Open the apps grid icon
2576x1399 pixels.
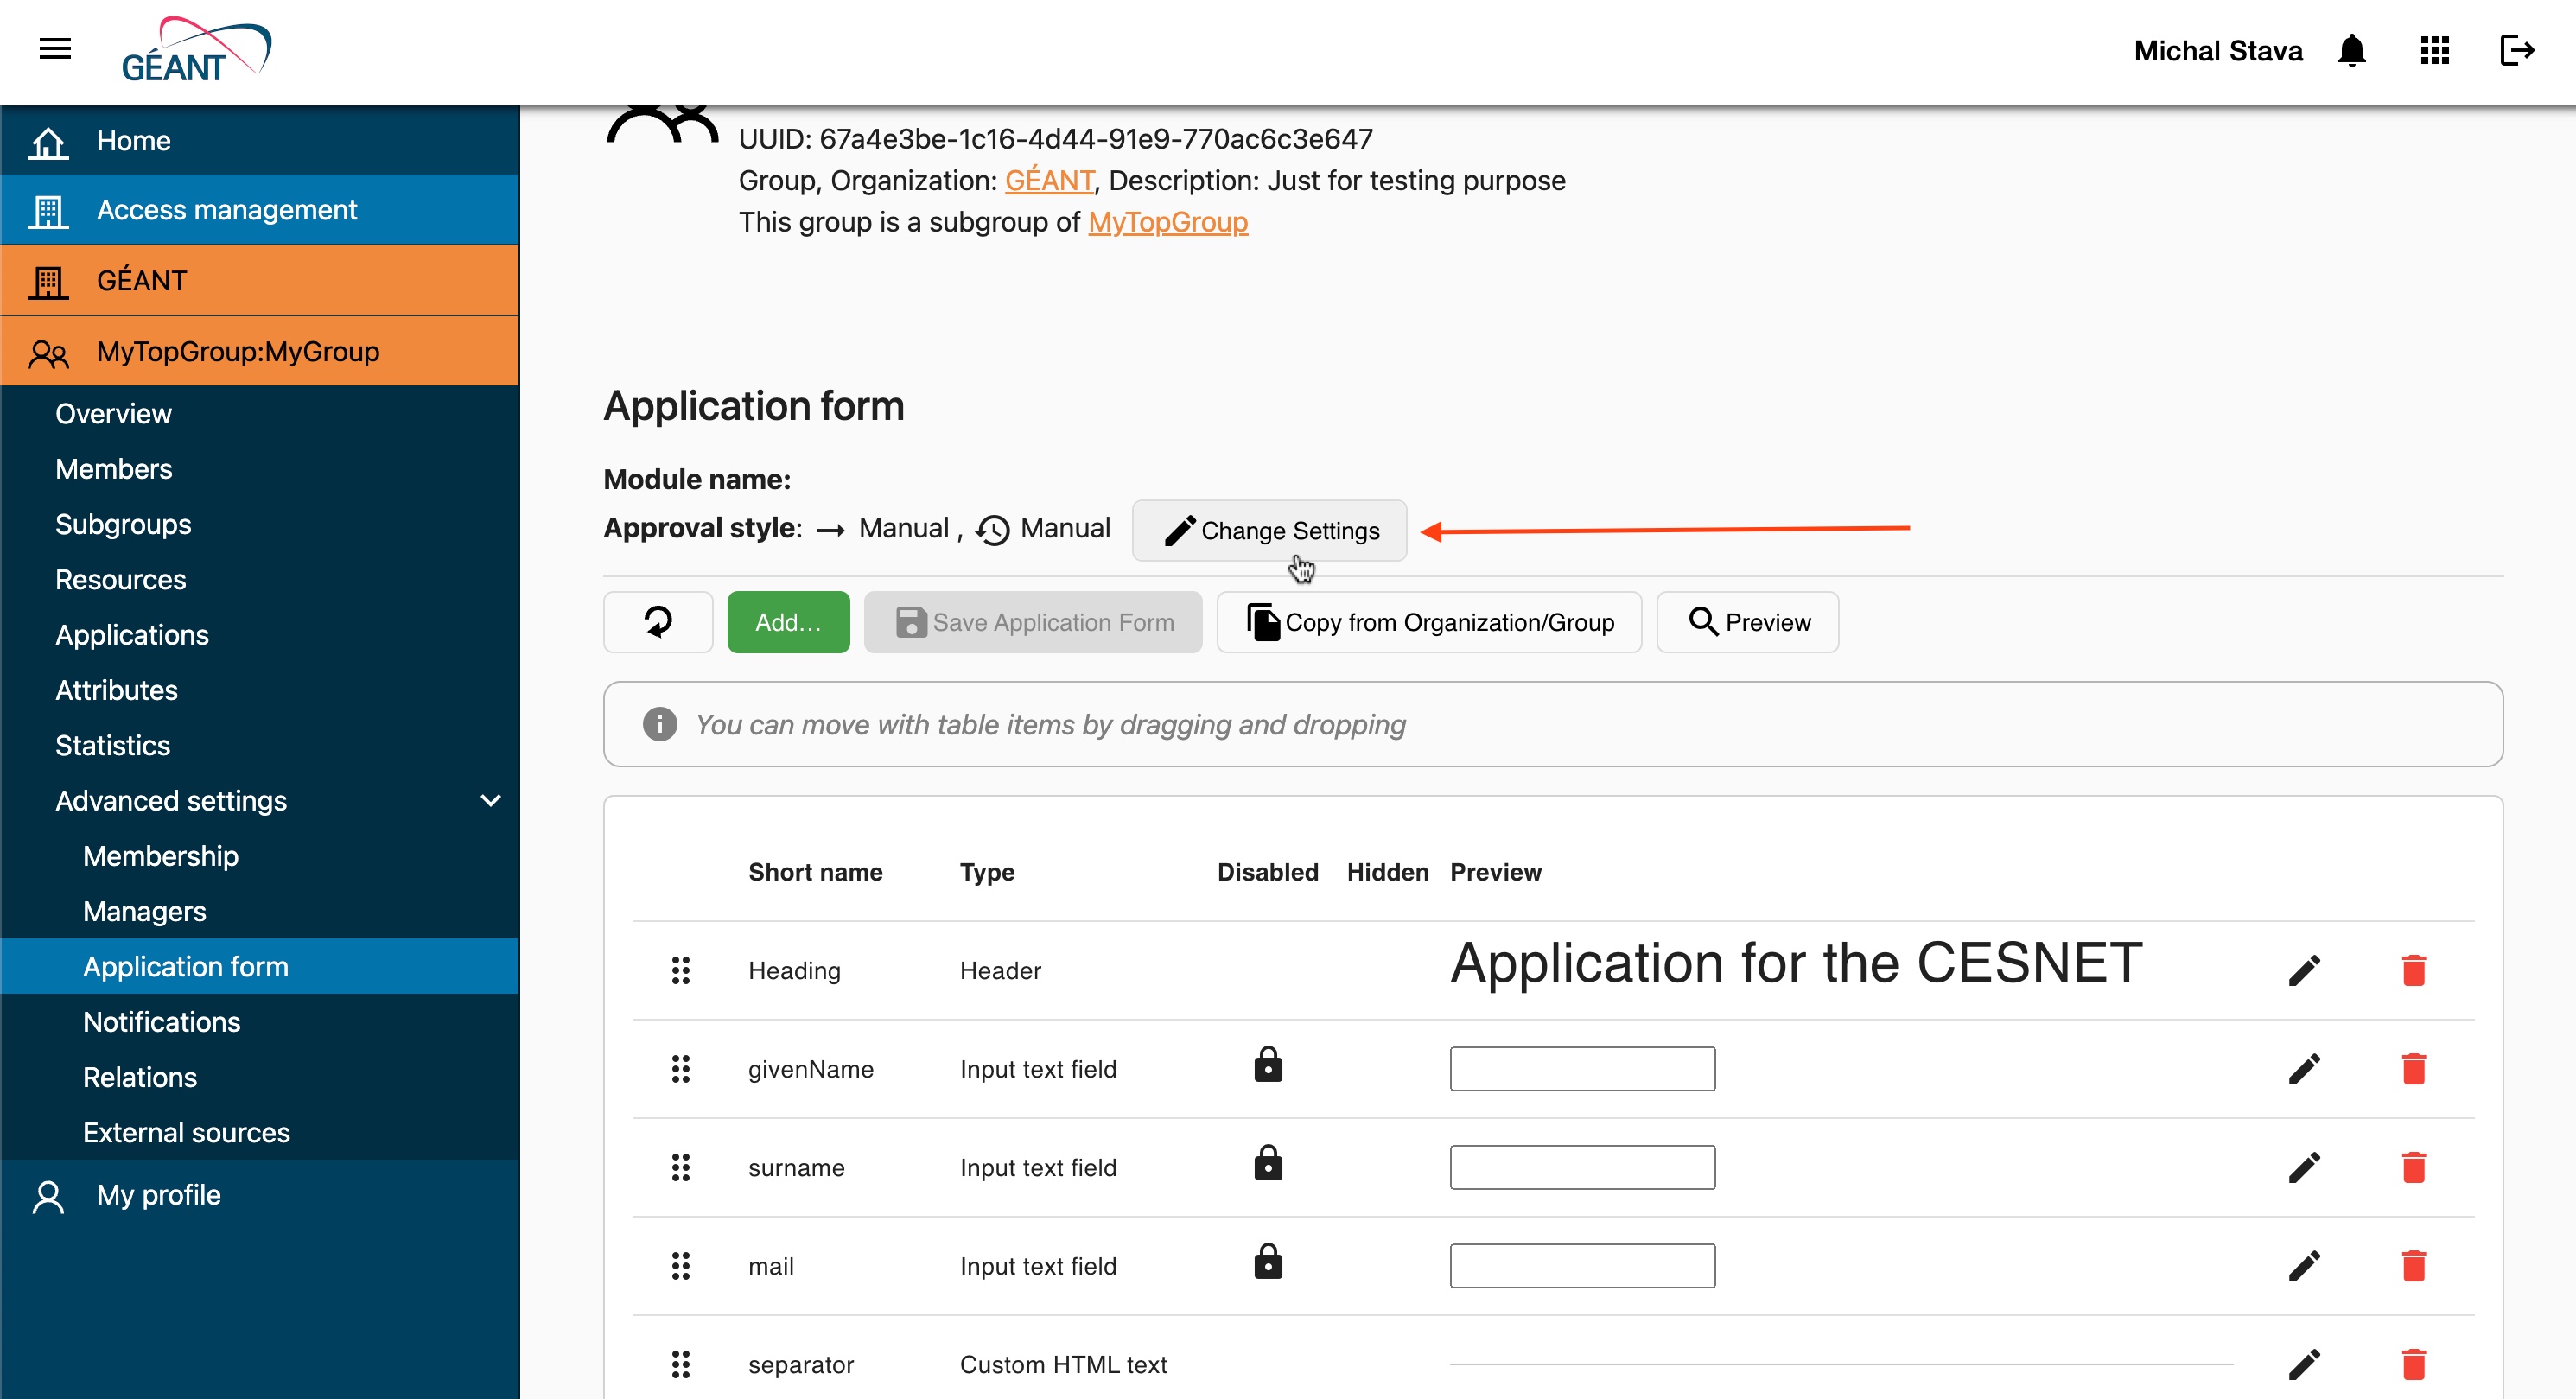(2434, 50)
